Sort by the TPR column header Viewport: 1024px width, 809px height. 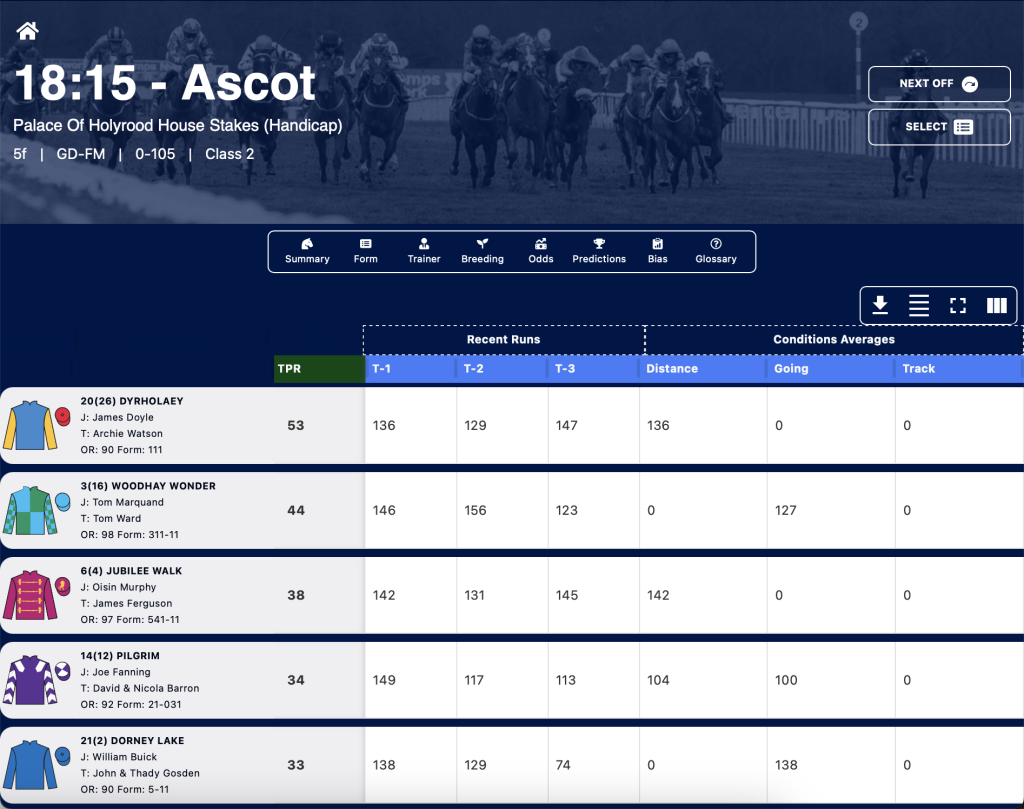[x=319, y=368]
